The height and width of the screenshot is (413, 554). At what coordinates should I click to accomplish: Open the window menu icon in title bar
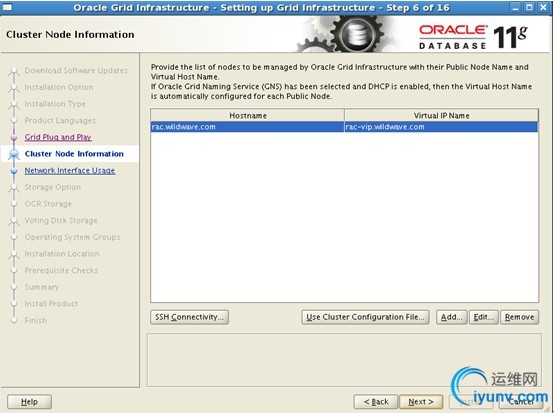[x=7, y=7]
